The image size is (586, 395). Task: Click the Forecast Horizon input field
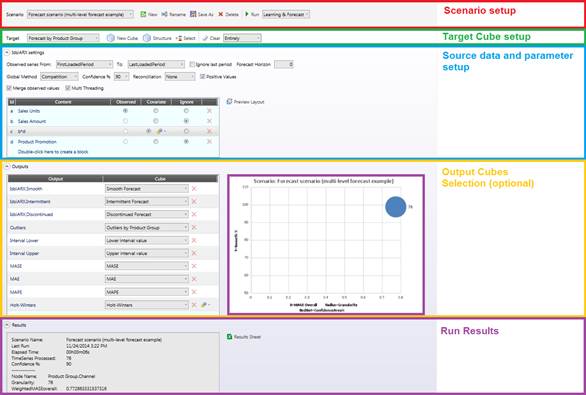[x=284, y=64]
